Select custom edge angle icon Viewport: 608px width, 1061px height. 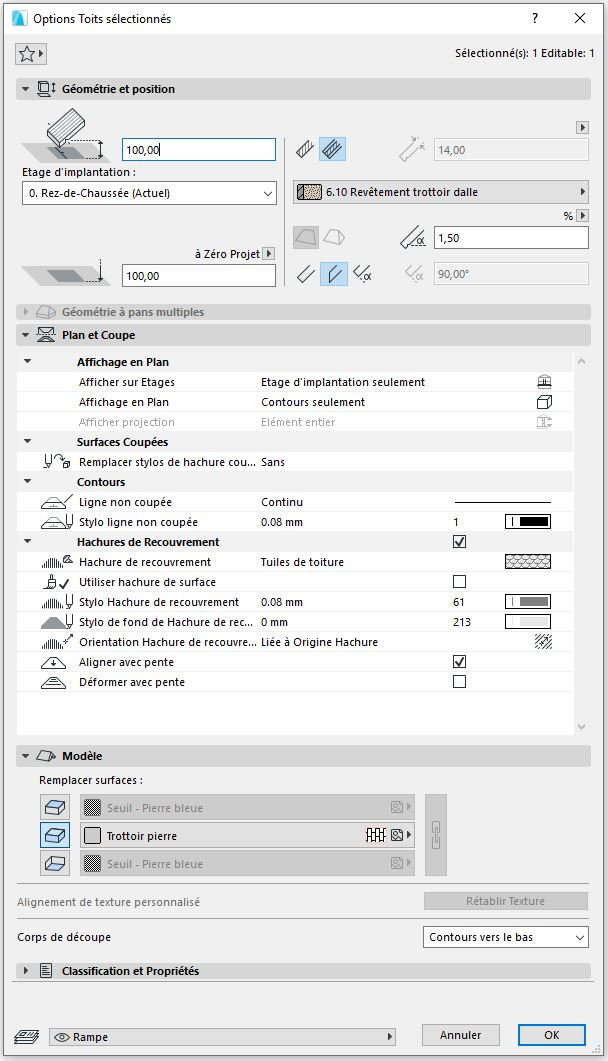coord(362,274)
